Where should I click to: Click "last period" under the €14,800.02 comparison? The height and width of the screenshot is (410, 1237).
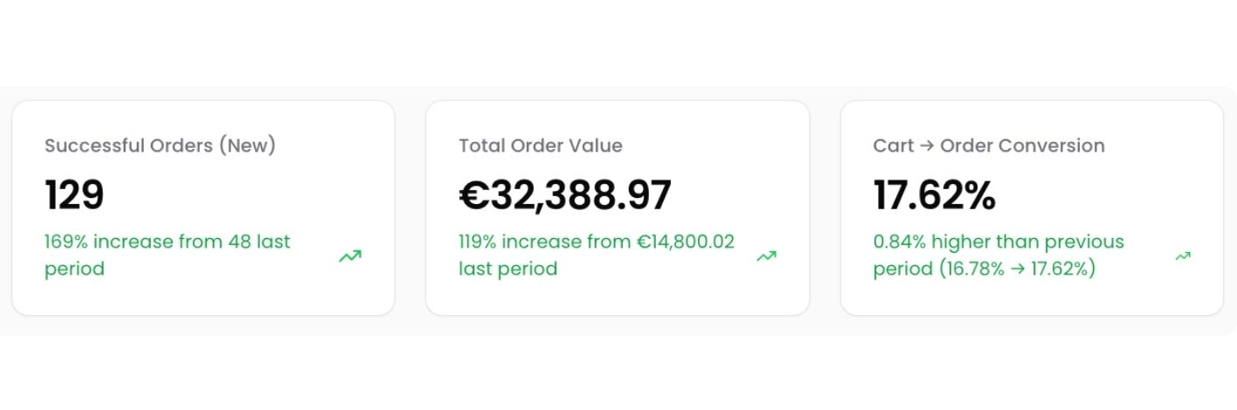point(507,269)
